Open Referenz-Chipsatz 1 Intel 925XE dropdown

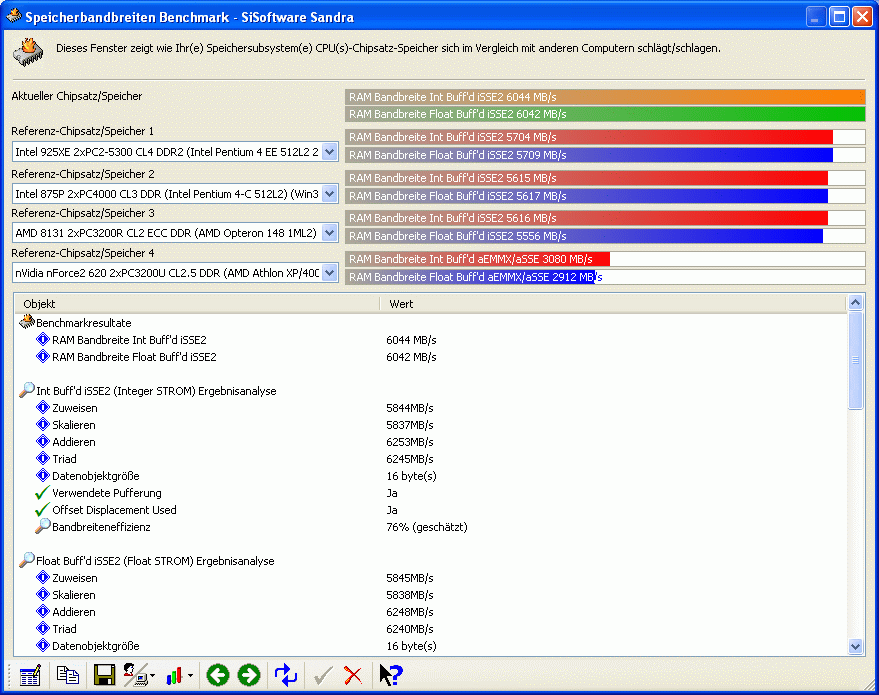[330, 152]
